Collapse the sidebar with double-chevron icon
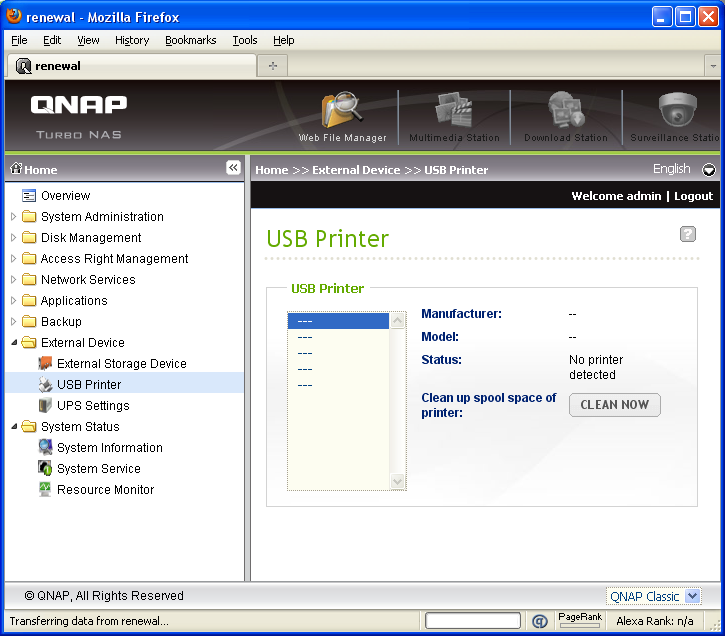This screenshot has height=636, width=725. pyautogui.click(x=233, y=167)
